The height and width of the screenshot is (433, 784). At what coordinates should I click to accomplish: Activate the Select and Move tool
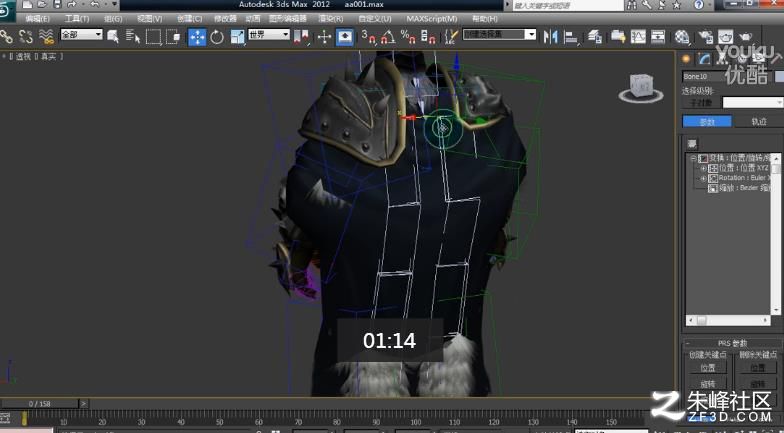click(x=197, y=37)
